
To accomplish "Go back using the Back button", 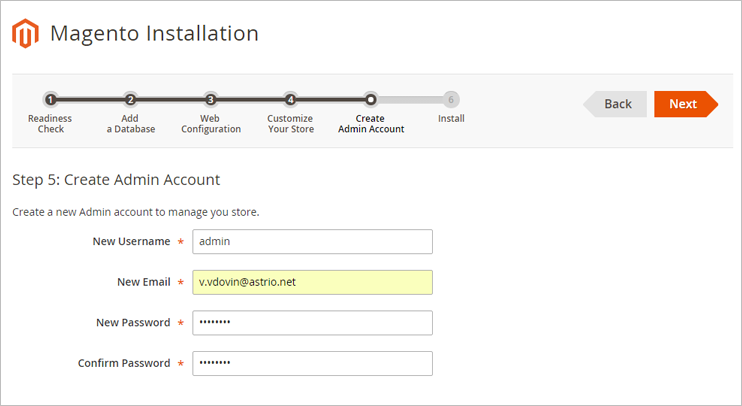I will [x=615, y=104].
